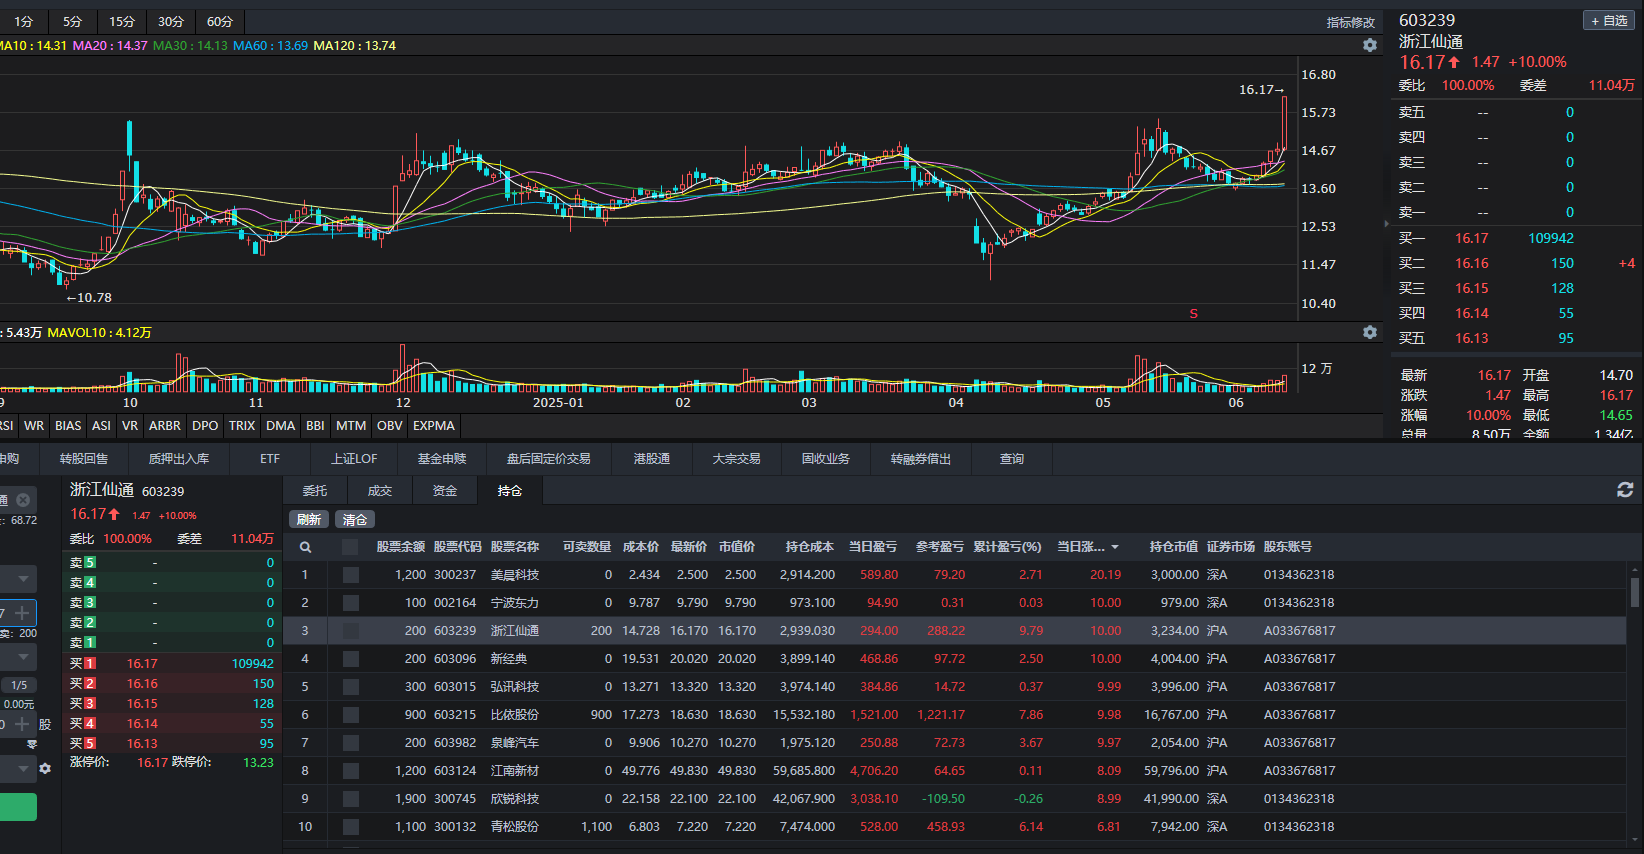Select the OBV indicator
The width and height of the screenshot is (1644, 854).
coord(390,426)
